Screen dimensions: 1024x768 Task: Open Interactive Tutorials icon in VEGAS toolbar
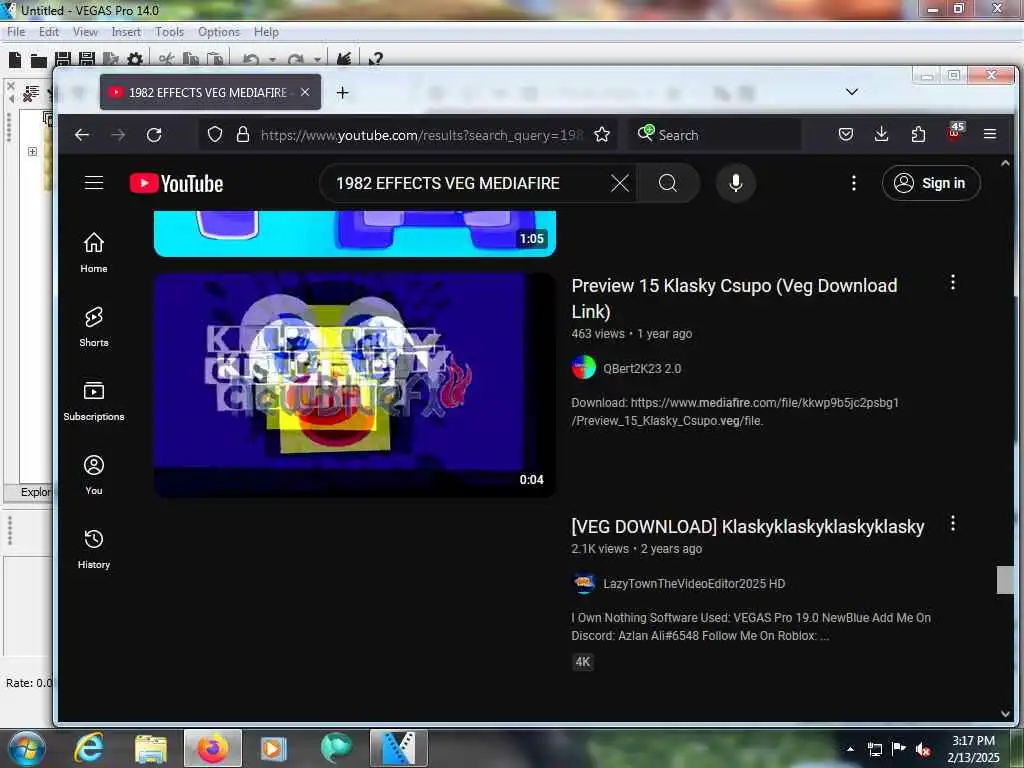coord(344,60)
